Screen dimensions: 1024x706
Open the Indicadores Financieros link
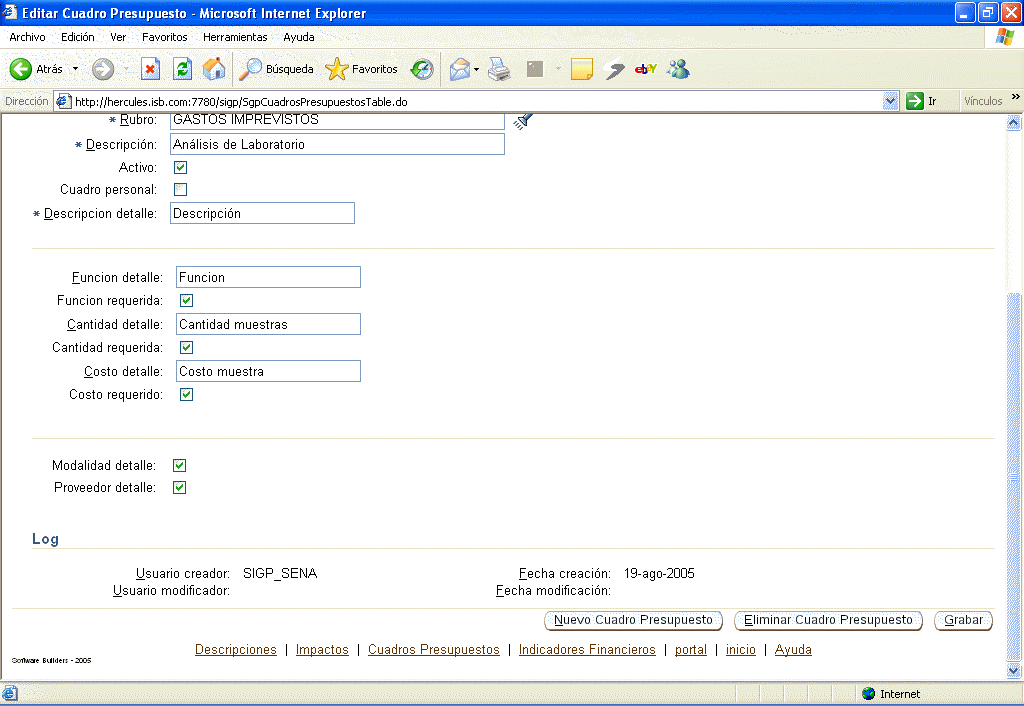click(x=587, y=649)
